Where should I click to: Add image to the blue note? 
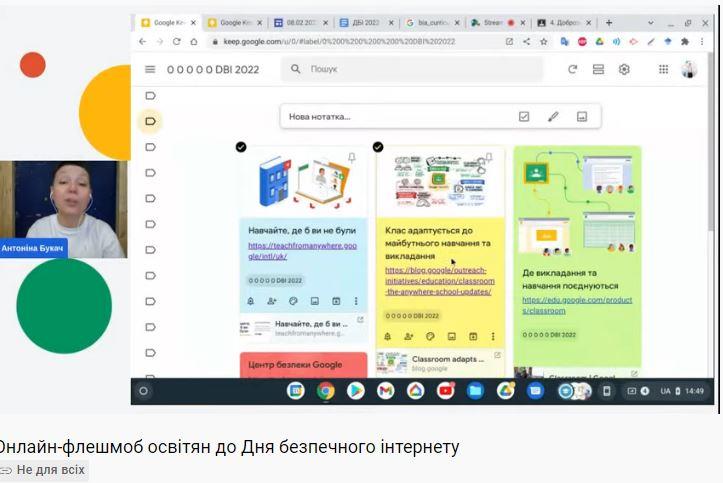tap(314, 301)
